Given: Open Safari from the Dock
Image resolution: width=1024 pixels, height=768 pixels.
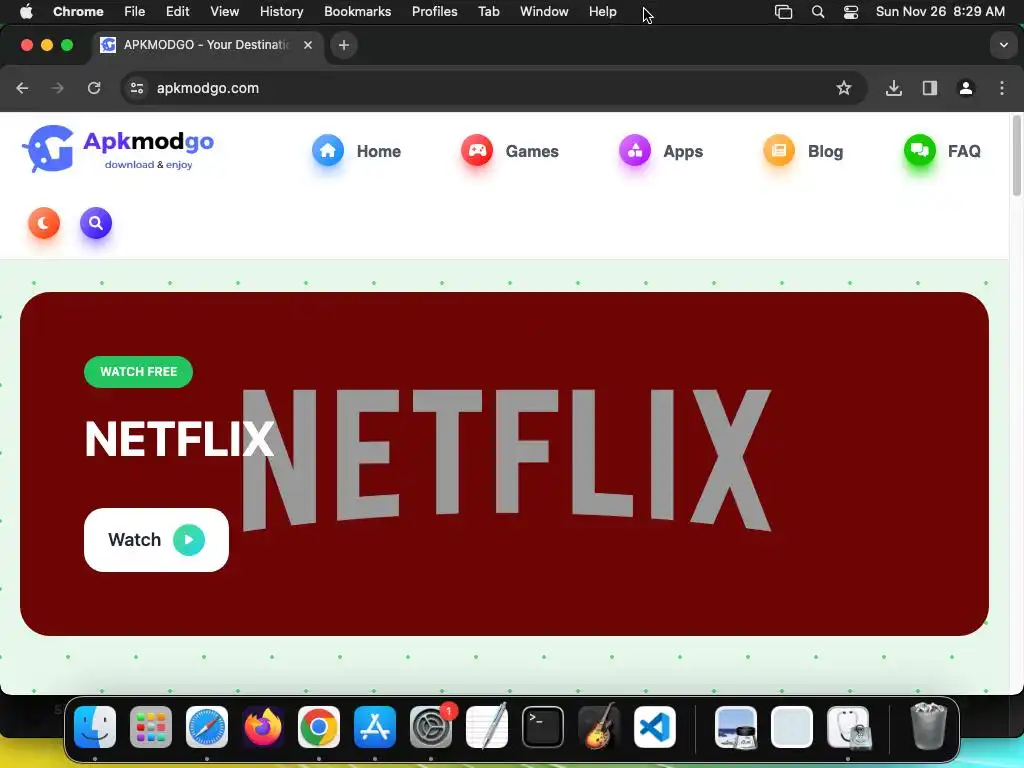Looking at the screenshot, I should coord(207,727).
